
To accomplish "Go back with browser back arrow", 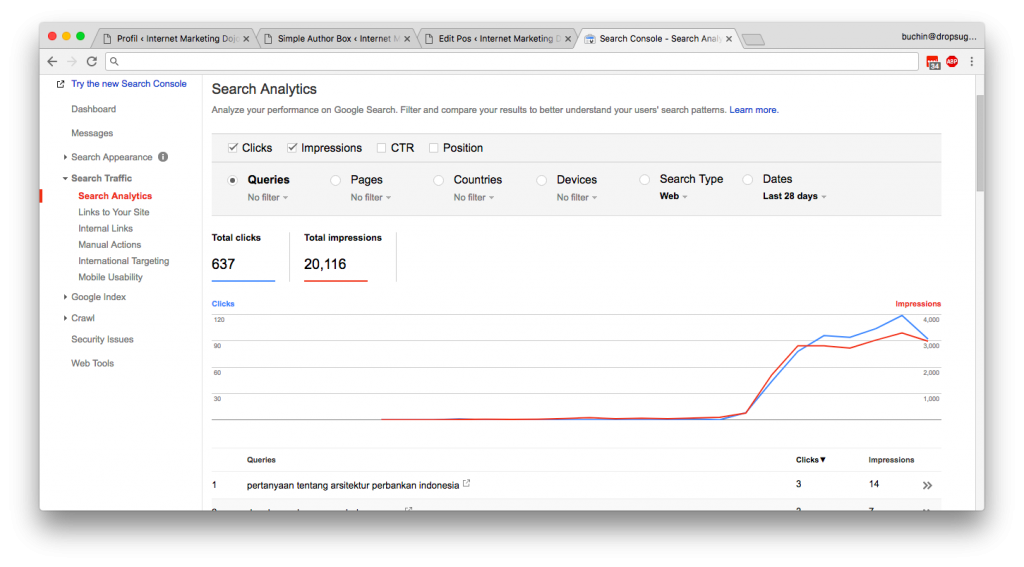I will (x=52, y=61).
